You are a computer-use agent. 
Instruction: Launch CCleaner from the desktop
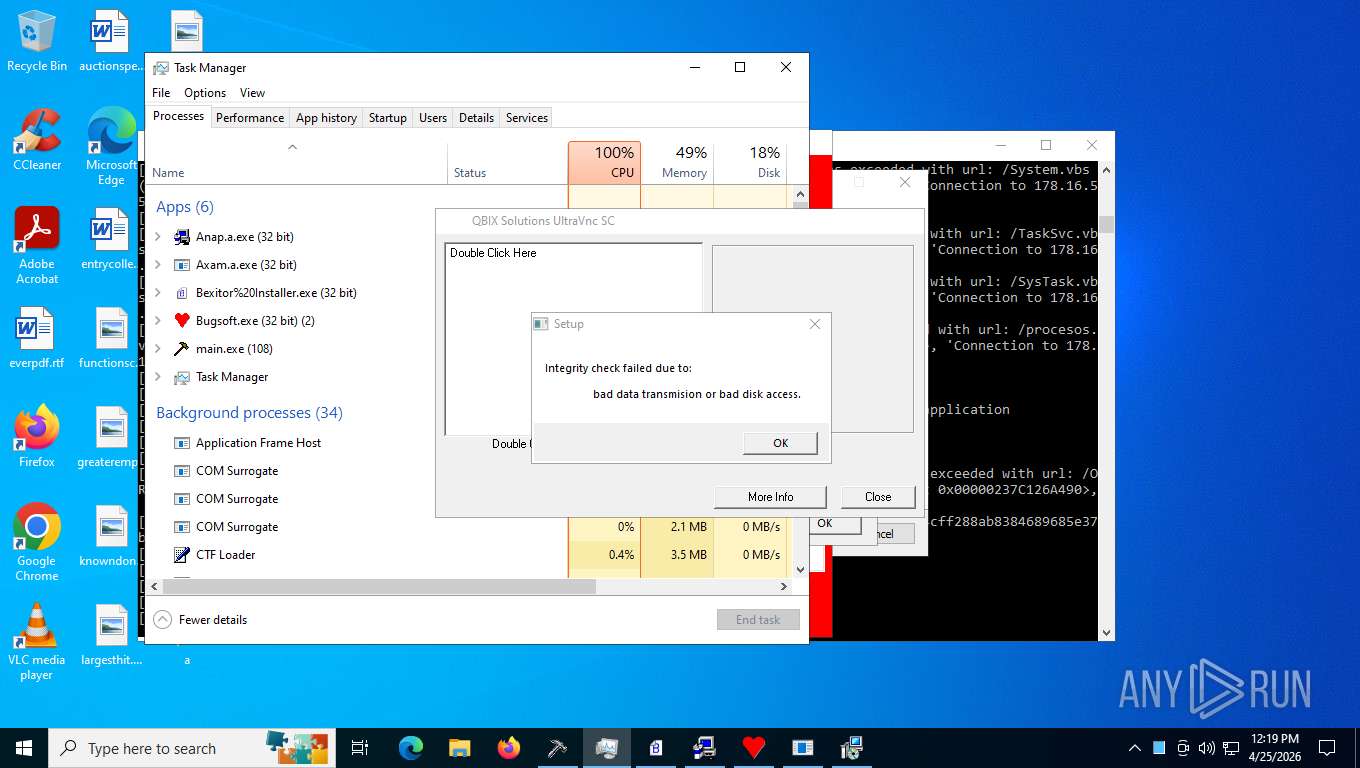click(37, 139)
